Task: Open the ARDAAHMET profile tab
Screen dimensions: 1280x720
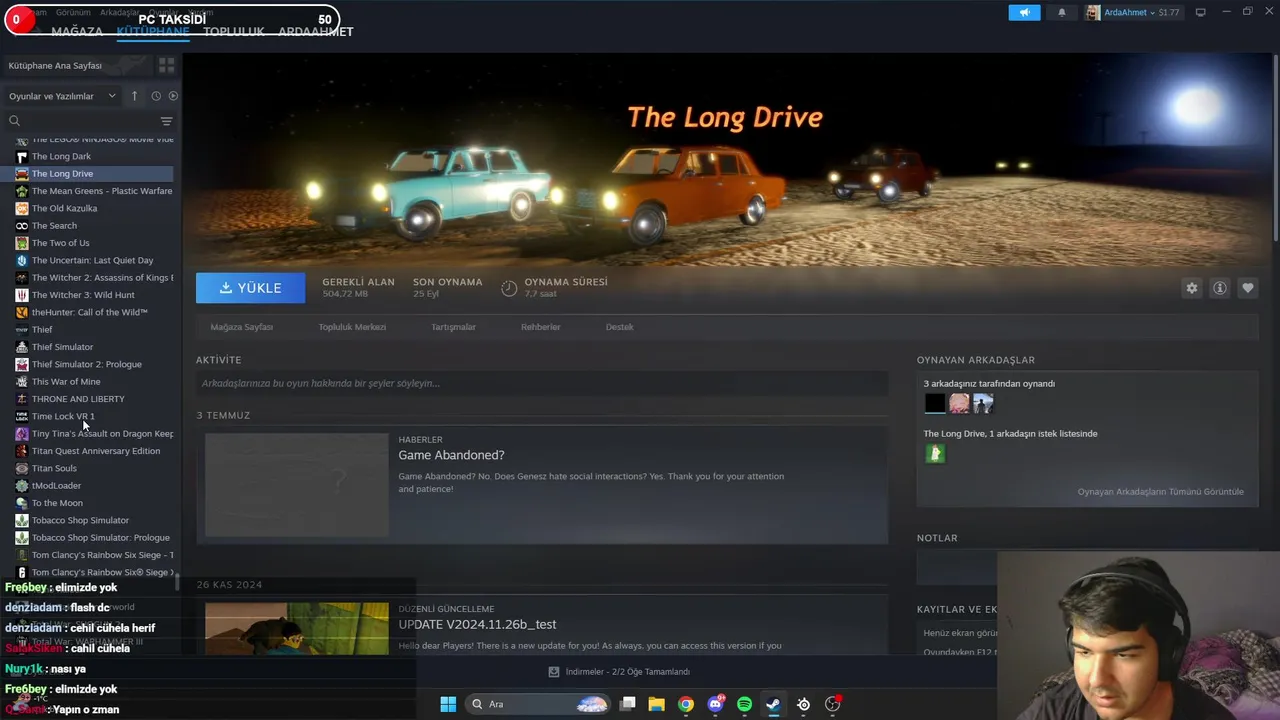Action: tap(316, 31)
